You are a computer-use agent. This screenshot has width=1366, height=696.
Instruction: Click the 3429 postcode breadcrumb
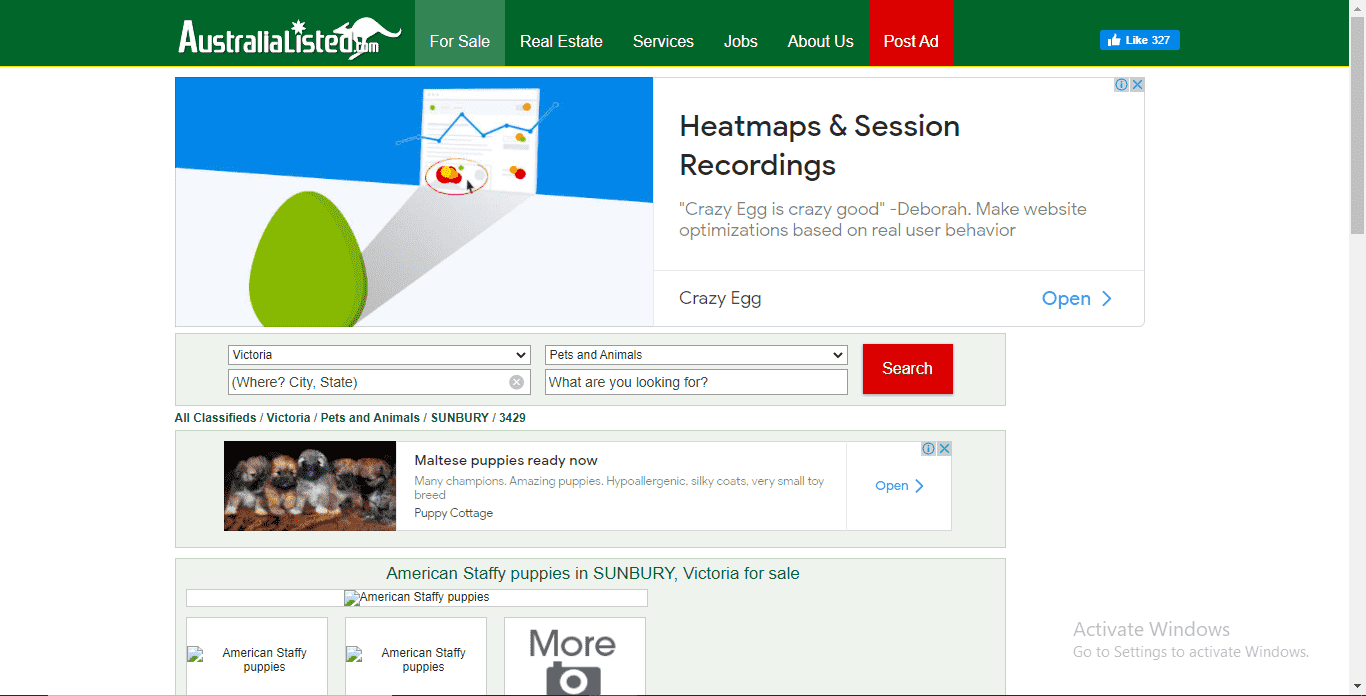coord(512,418)
